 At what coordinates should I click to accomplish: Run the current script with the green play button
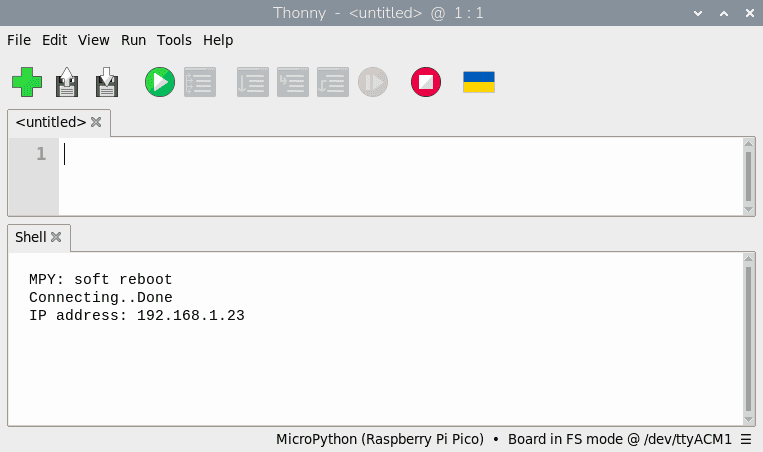tap(160, 82)
